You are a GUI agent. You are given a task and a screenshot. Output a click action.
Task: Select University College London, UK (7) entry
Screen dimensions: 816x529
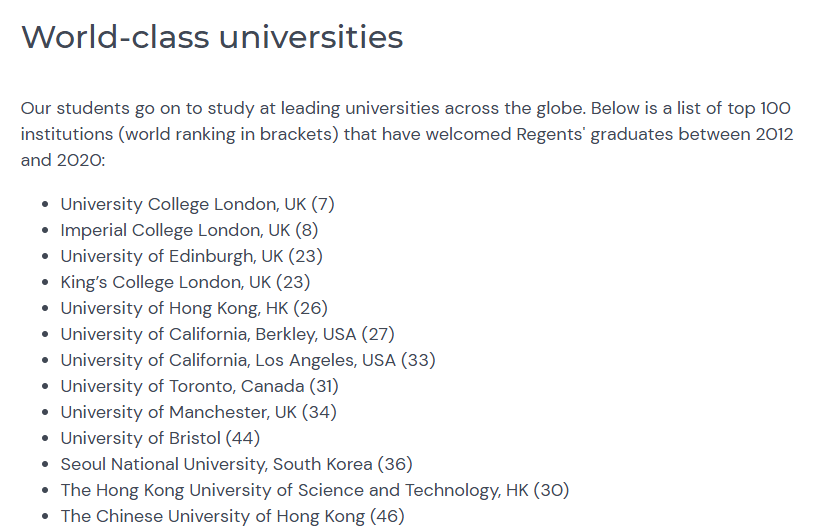(x=197, y=204)
